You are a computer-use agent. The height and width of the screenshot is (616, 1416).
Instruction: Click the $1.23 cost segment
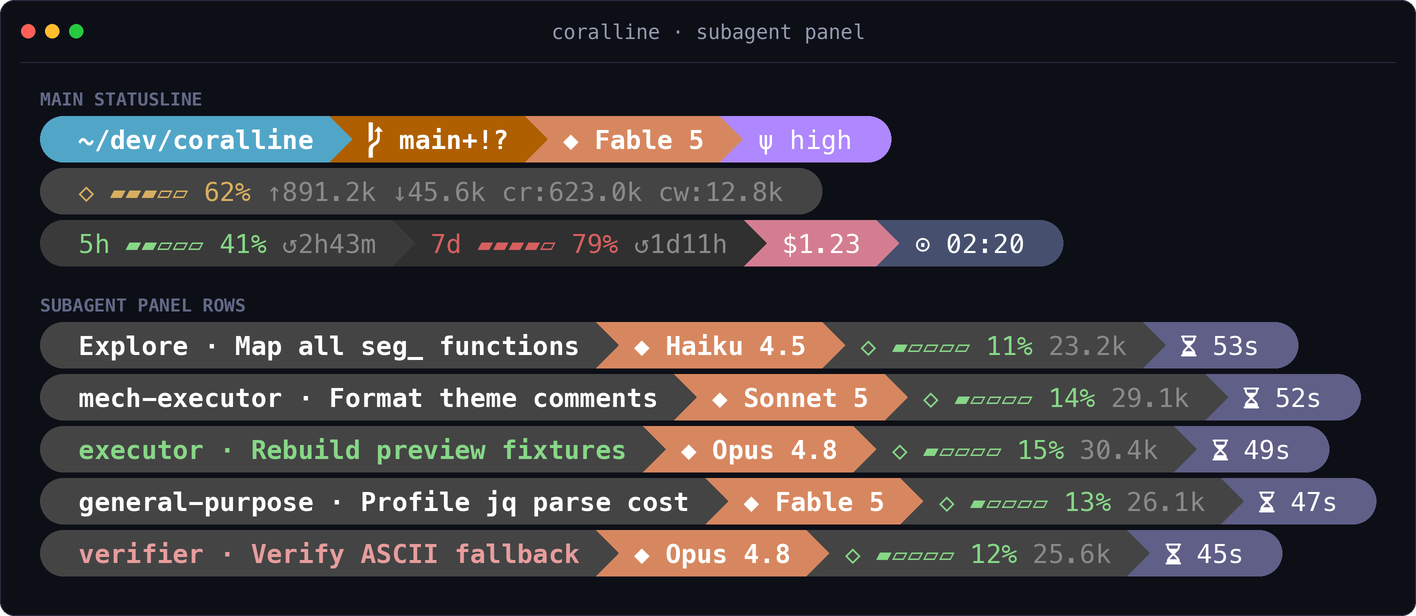click(821, 243)
